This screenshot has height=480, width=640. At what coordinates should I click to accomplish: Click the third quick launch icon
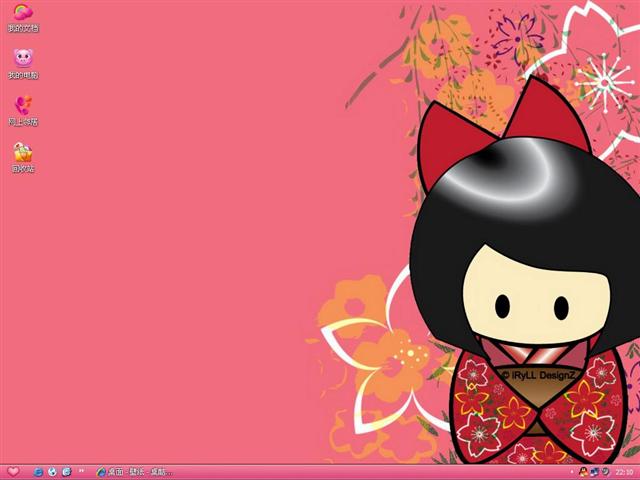[67, 472]
